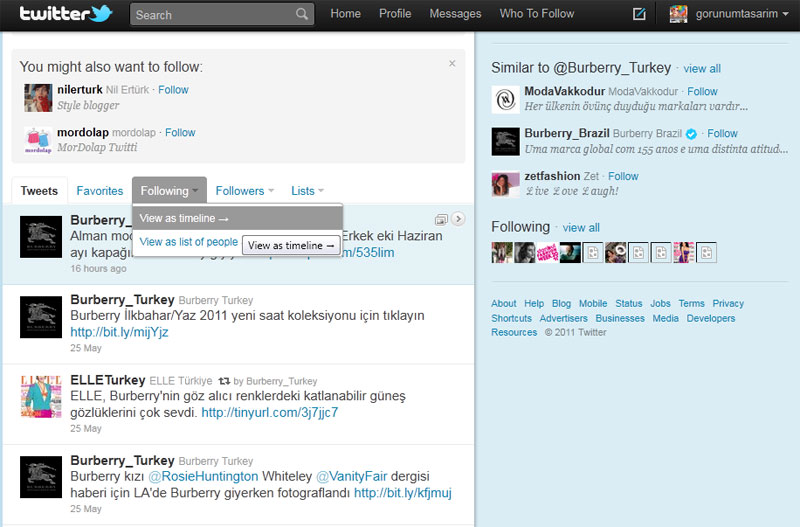Viewport: 800px width, 527px height.
Task: Switch to the Tweets tab
Action: (39, 191)
